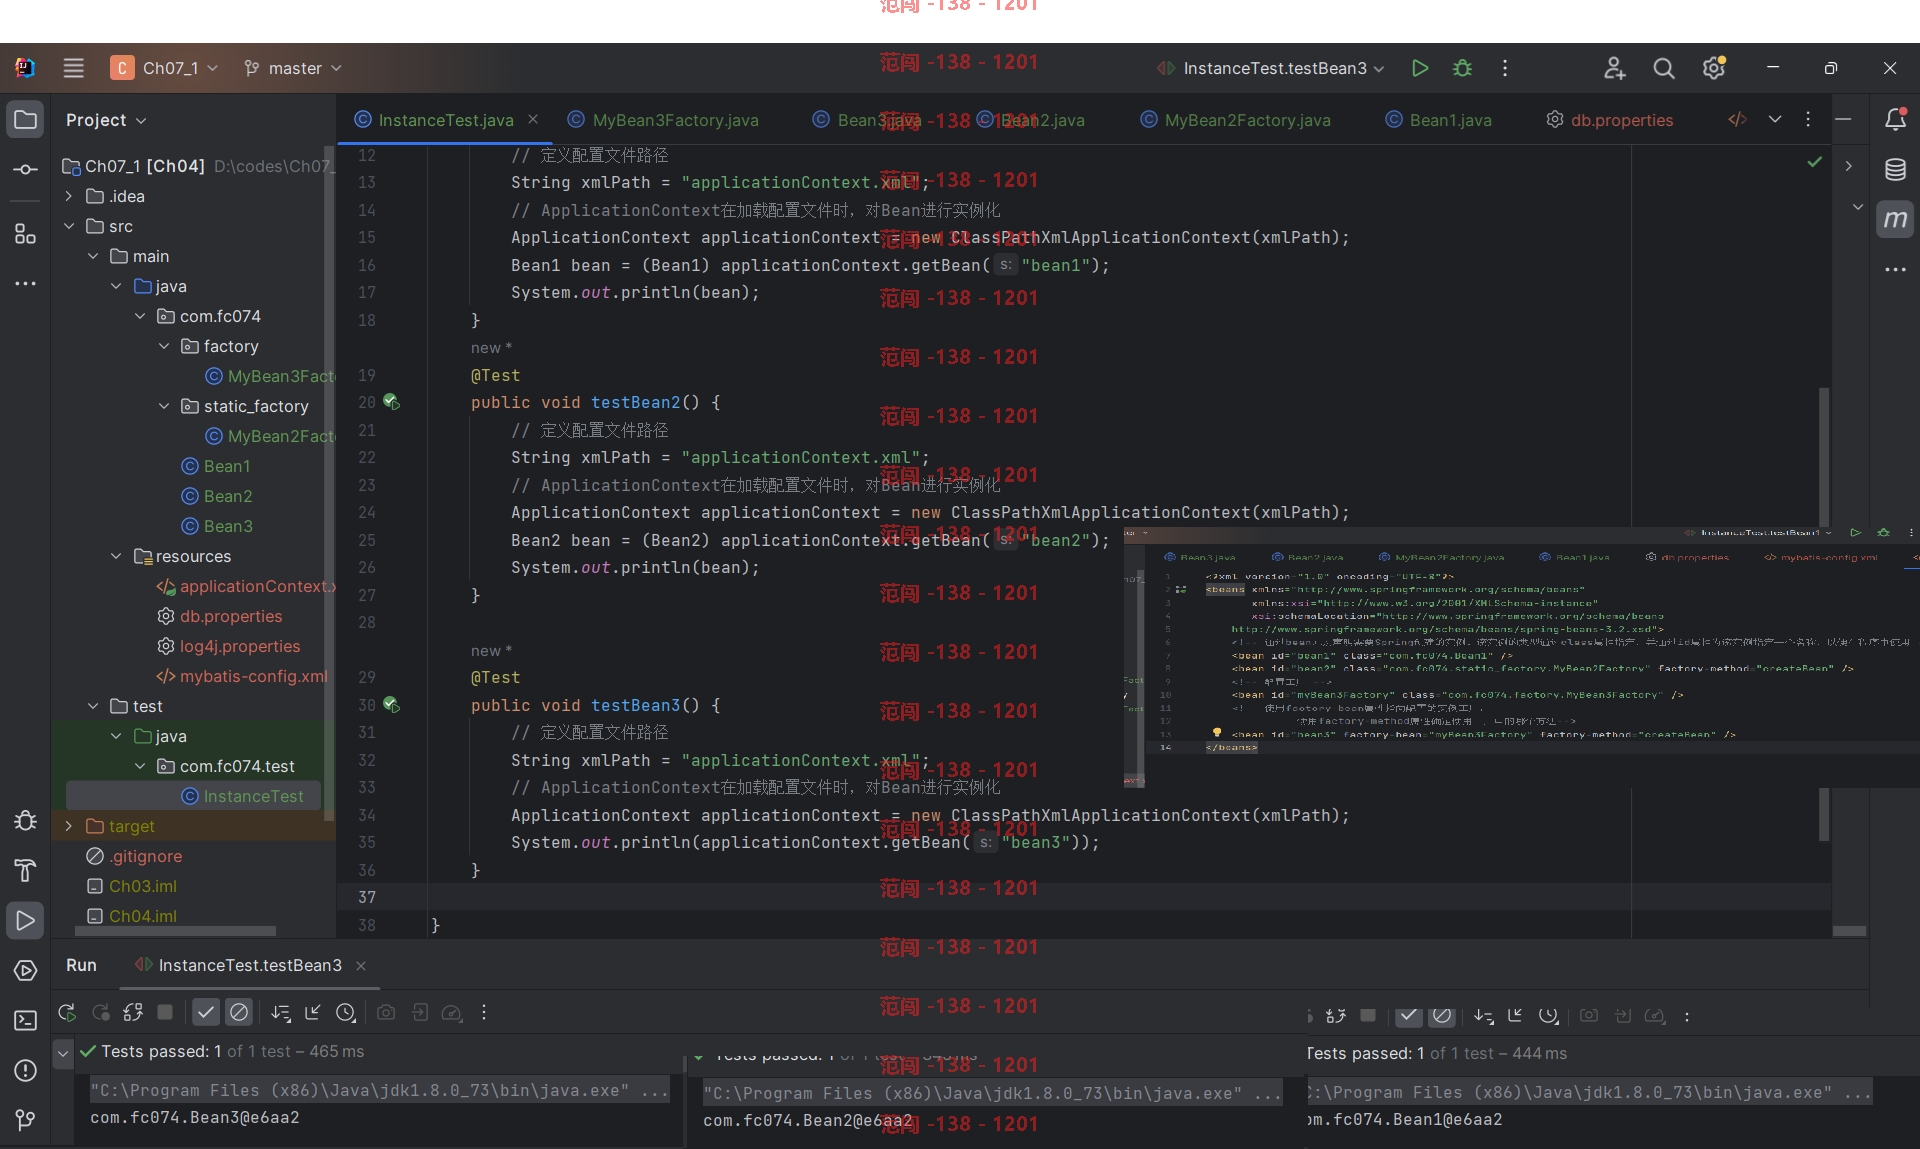Image resolution: width=1920 pixels, height=1149 pixels.
Task: Rerun tests in Run panel
Action: tap(67, 1013)
